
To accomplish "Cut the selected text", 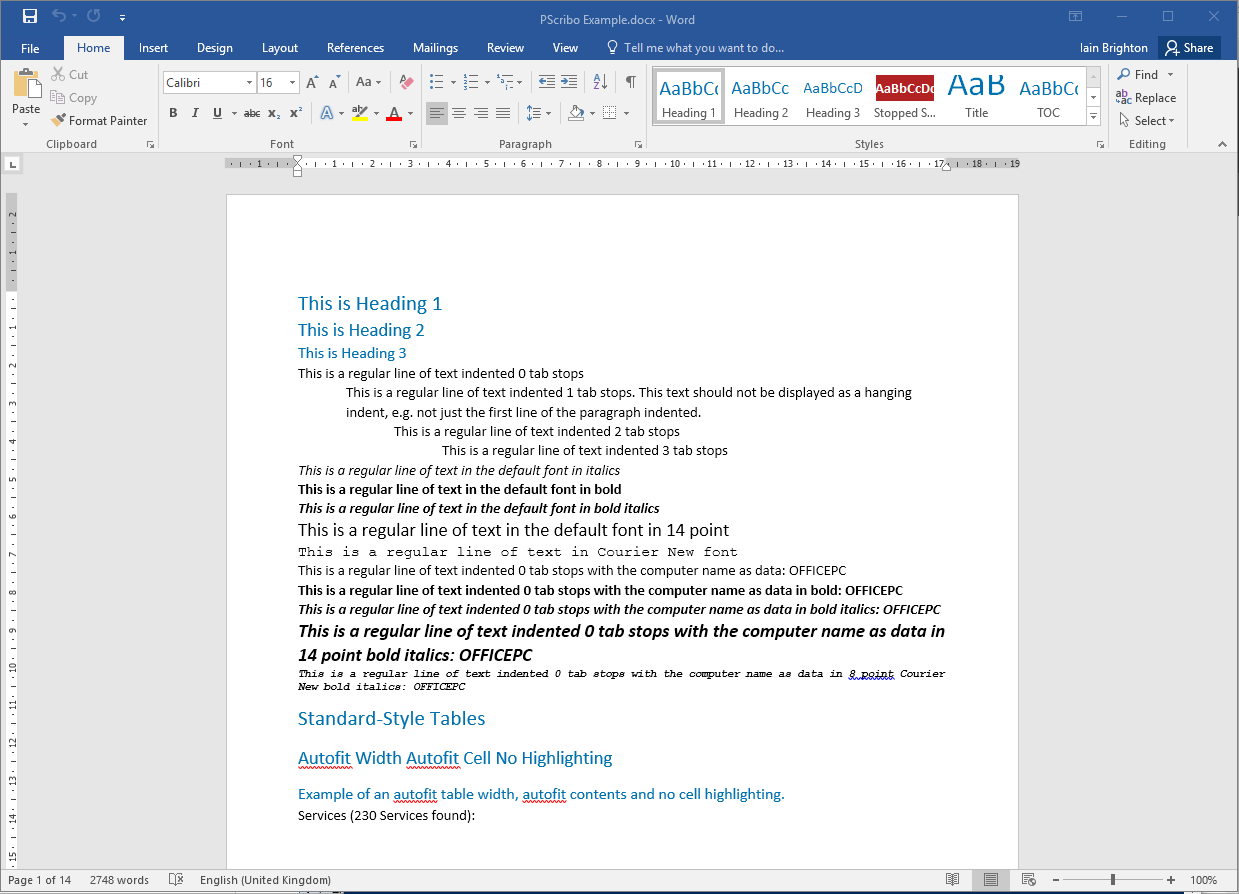I will click(x=69, y=75).
